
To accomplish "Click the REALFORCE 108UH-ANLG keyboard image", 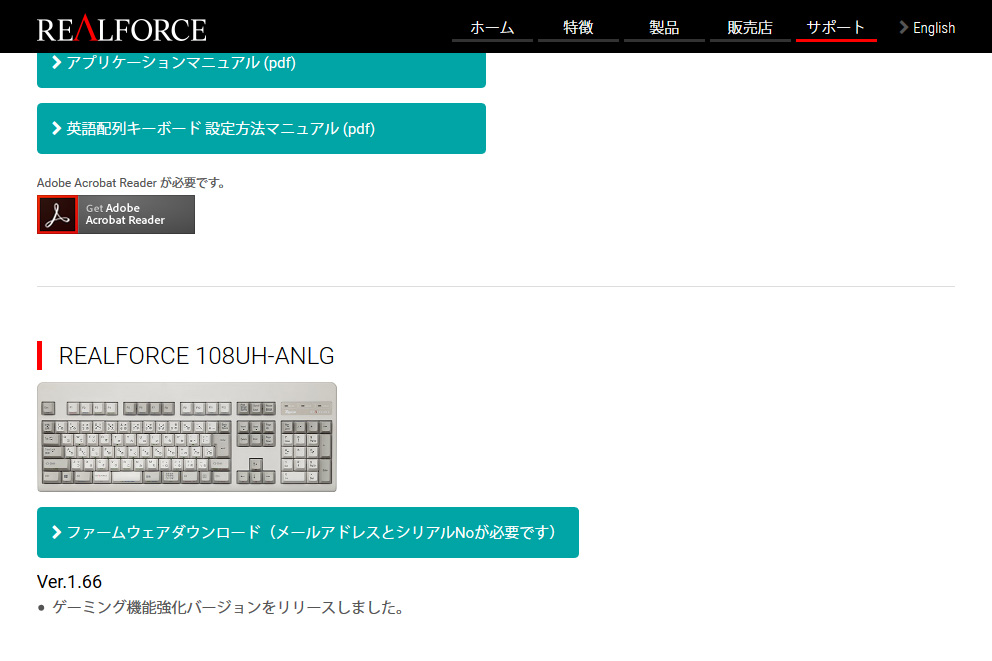I will coord(187,437).
